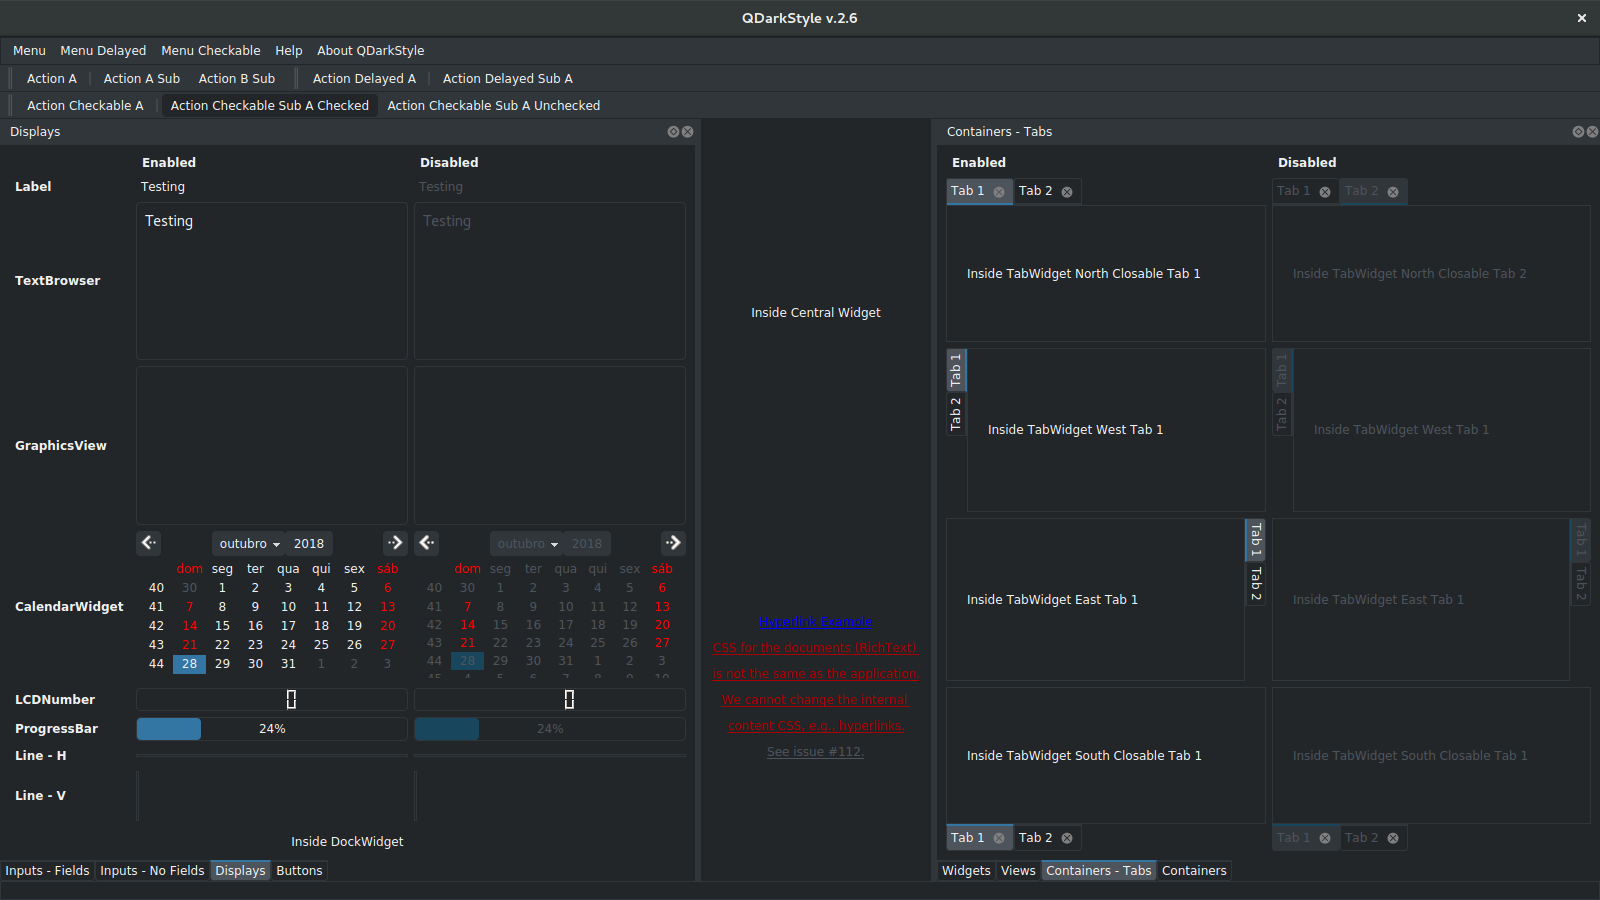Close Tab 2 in enabled North tab widget

click(x=1067, y=192)
